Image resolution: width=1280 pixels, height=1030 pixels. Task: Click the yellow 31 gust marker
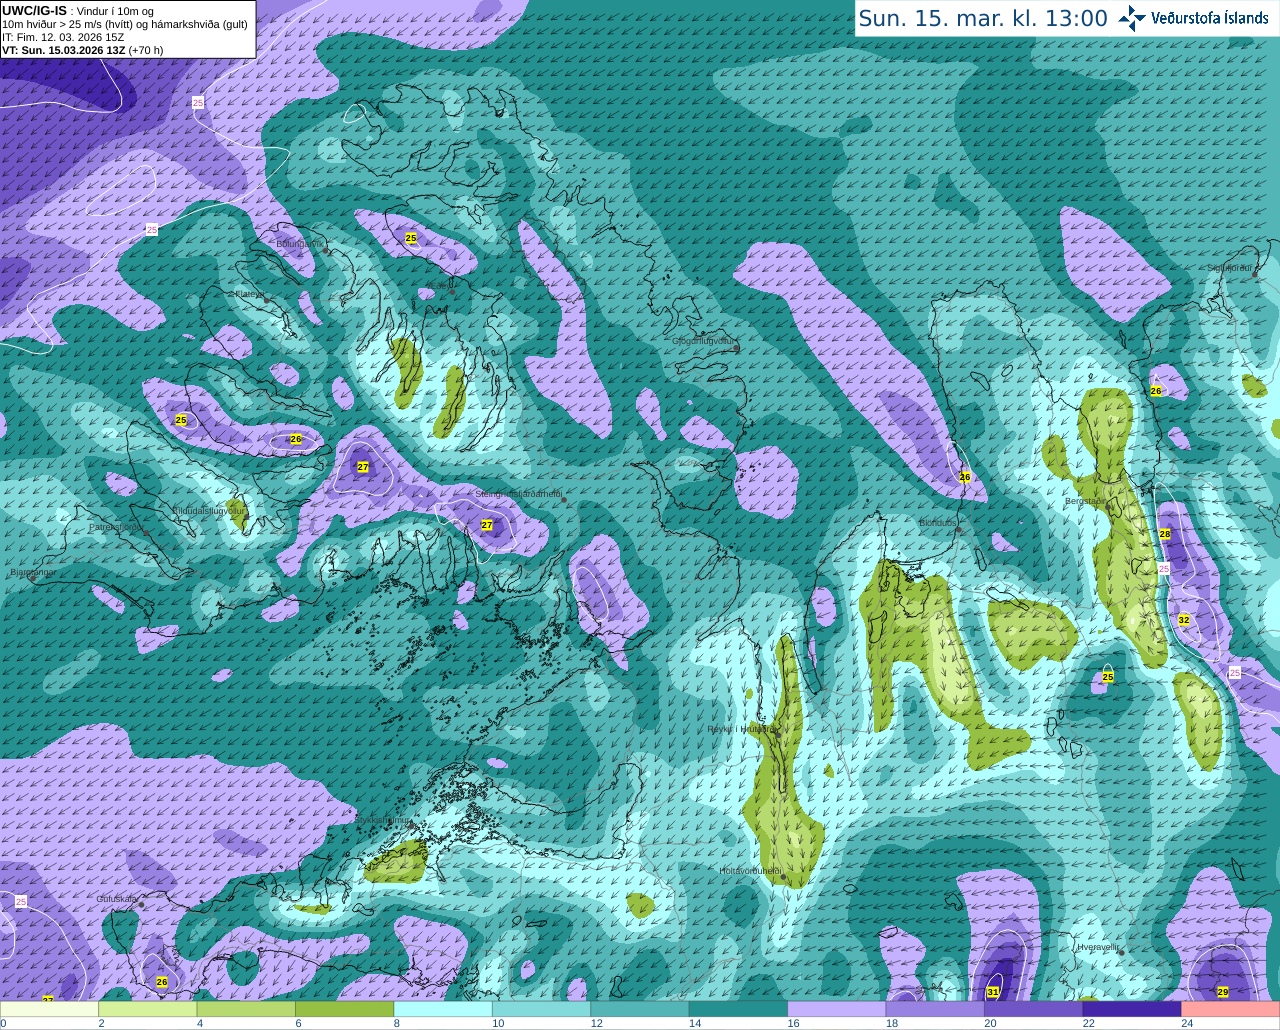993,992
